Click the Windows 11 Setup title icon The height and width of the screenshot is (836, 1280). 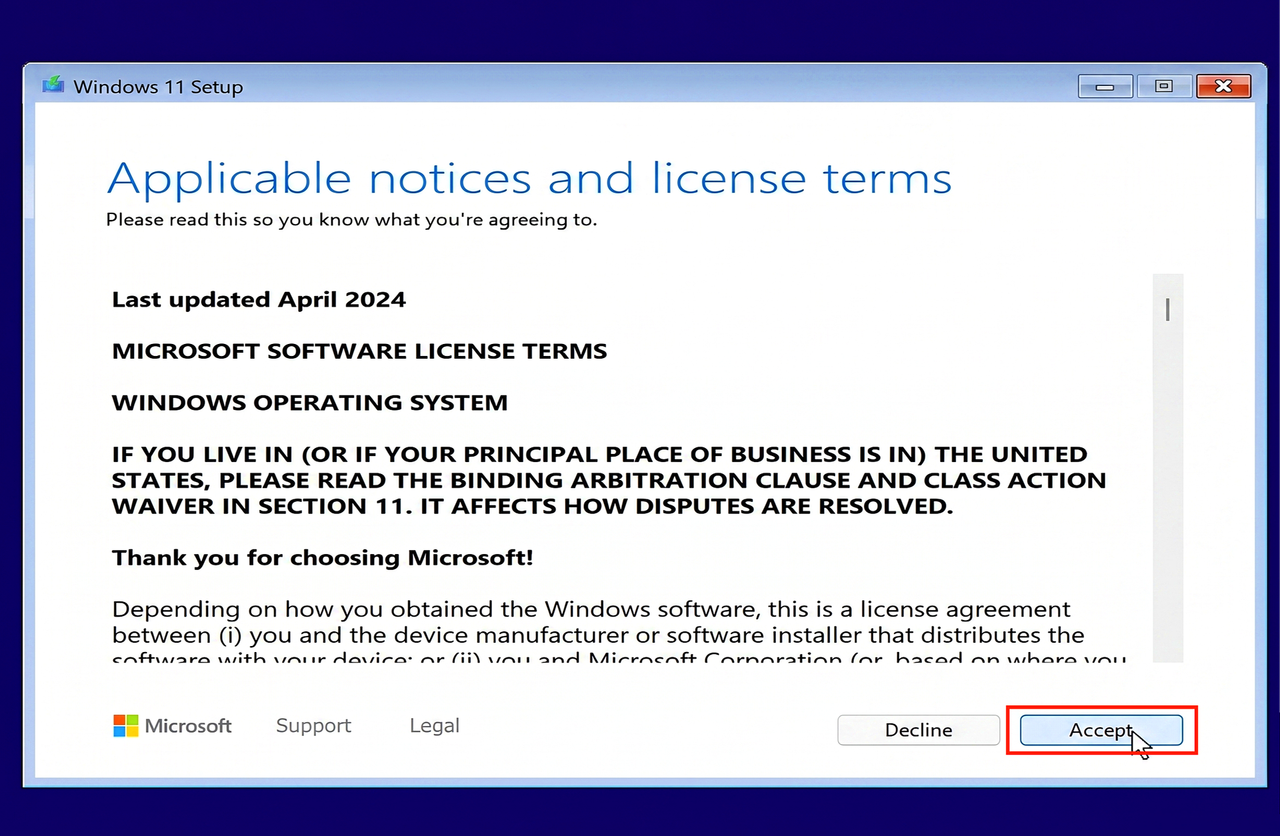pyautogui.click(x=53, y=86)
